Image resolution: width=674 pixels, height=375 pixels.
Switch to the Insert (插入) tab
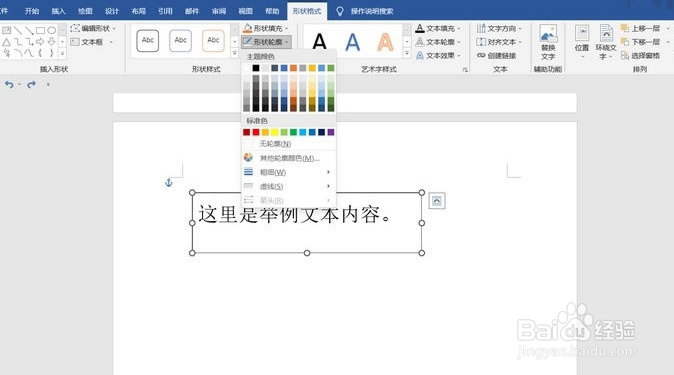tap(58, 11)
